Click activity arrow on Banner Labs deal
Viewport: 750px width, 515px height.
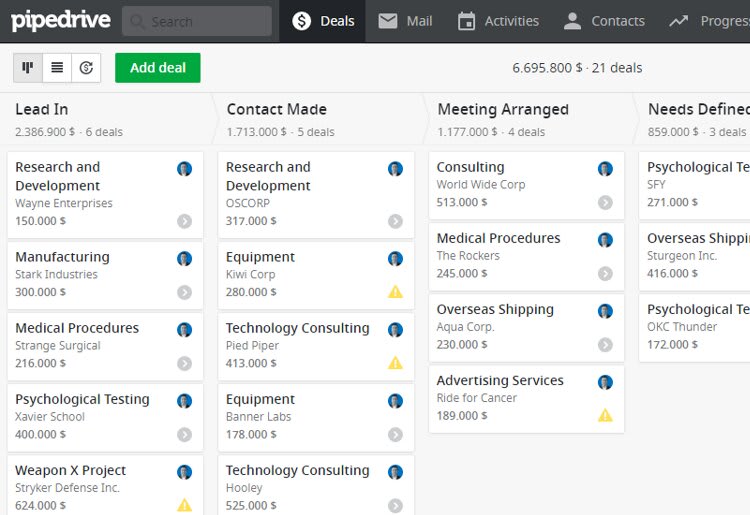pyautogui.click(x=395, y=435)
